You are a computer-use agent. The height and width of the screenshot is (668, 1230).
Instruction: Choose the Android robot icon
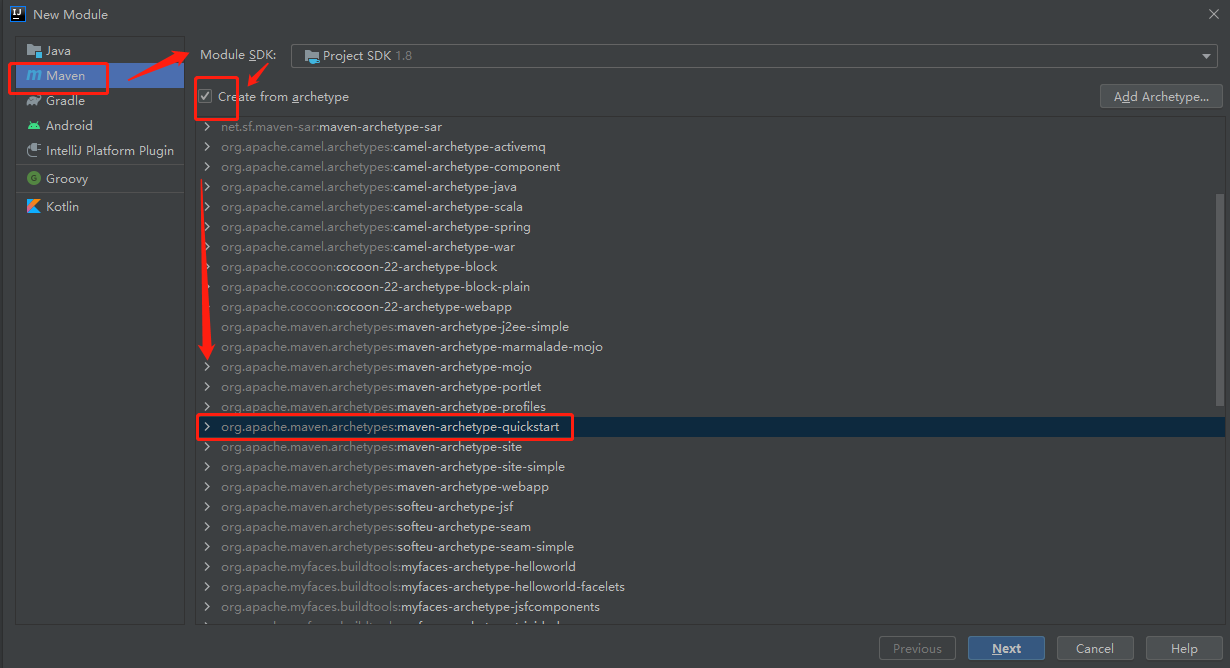click(x=34, y=125)
